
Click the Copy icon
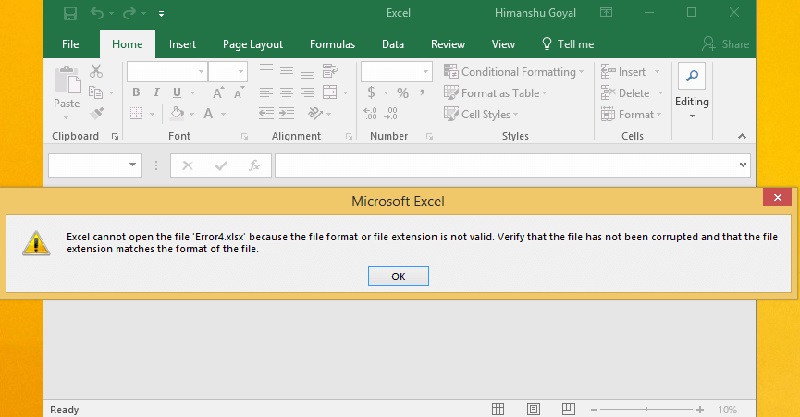[x=96, y=92]
